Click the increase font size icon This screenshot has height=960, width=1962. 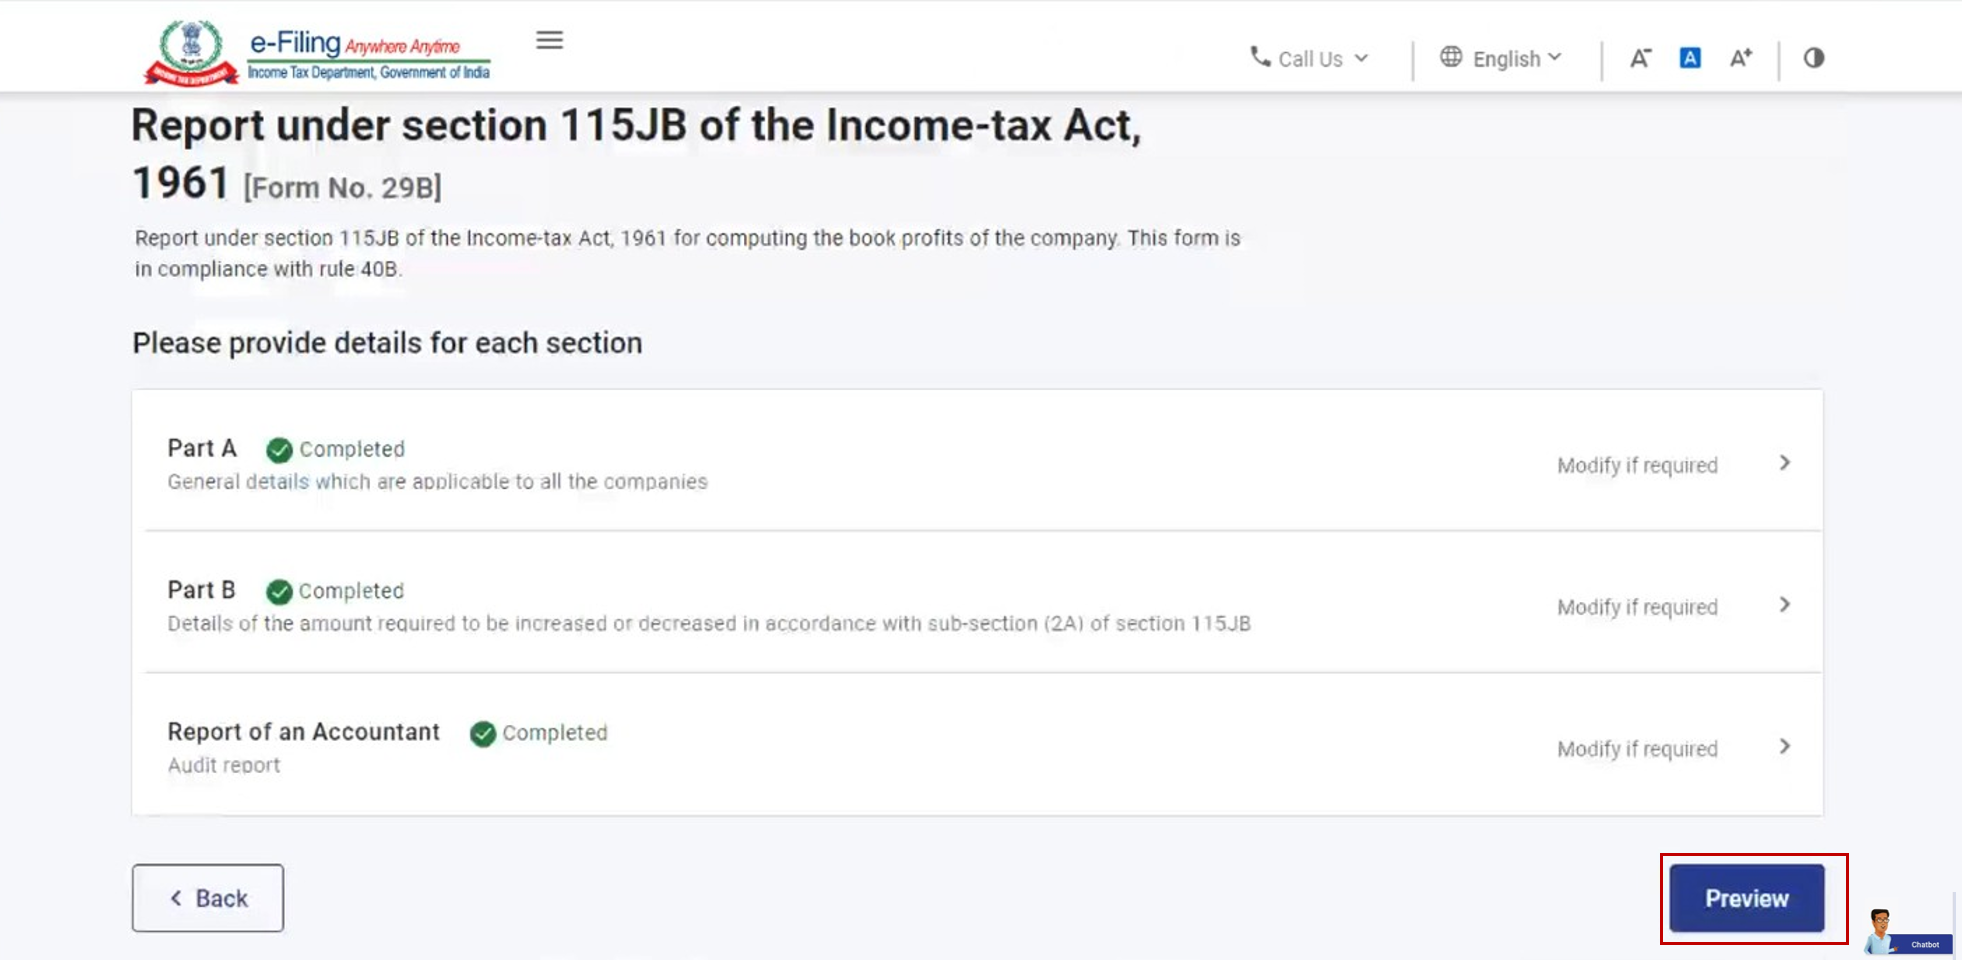(x=1741, y=58)
